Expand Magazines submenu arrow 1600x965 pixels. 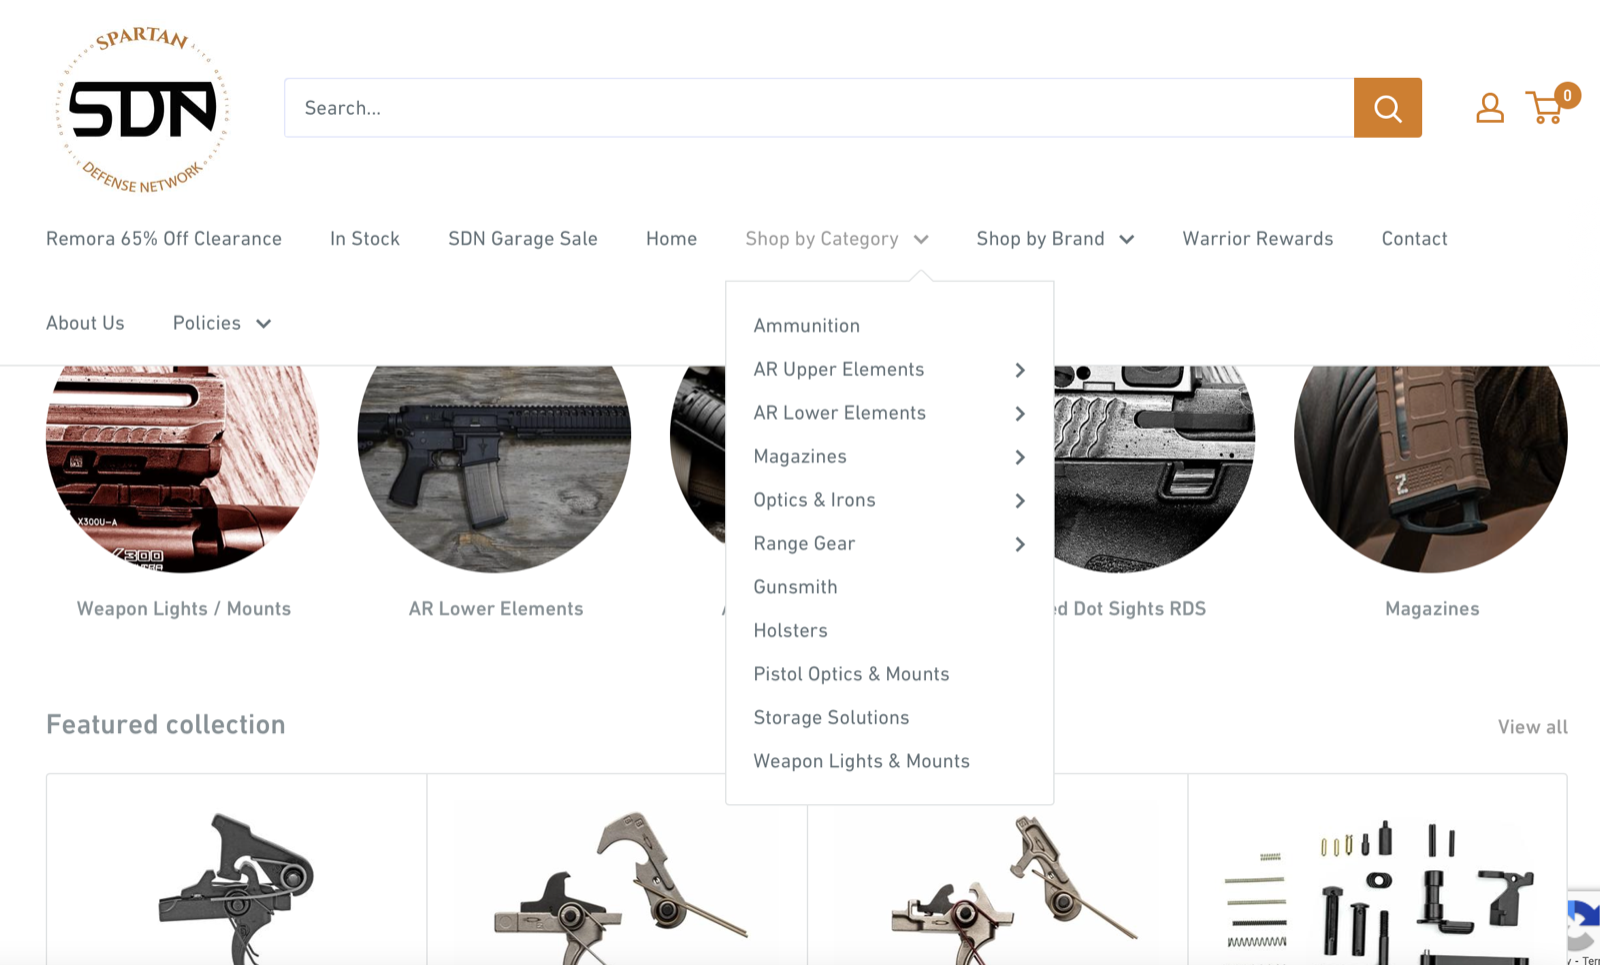[1020, 457]
